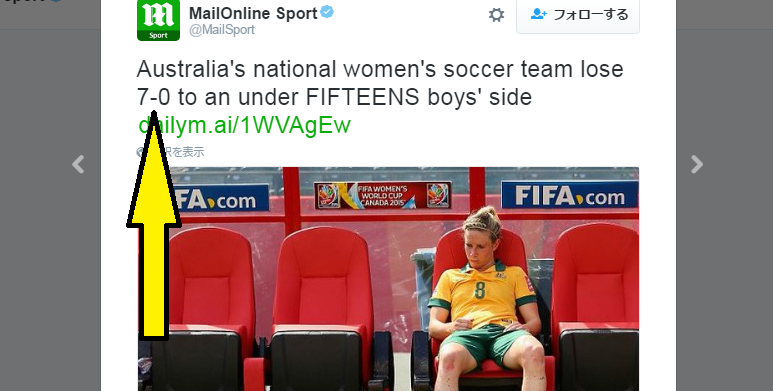
Task: Click the add-person icon in the follow button
Action: click(538, 14)
